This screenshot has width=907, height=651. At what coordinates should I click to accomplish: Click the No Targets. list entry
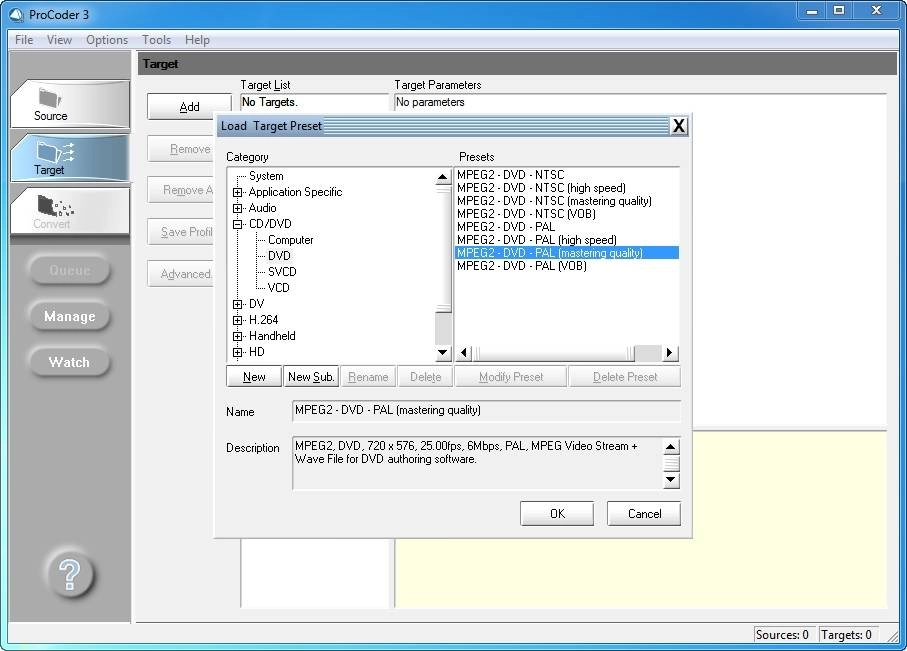(x=270, y=102)
